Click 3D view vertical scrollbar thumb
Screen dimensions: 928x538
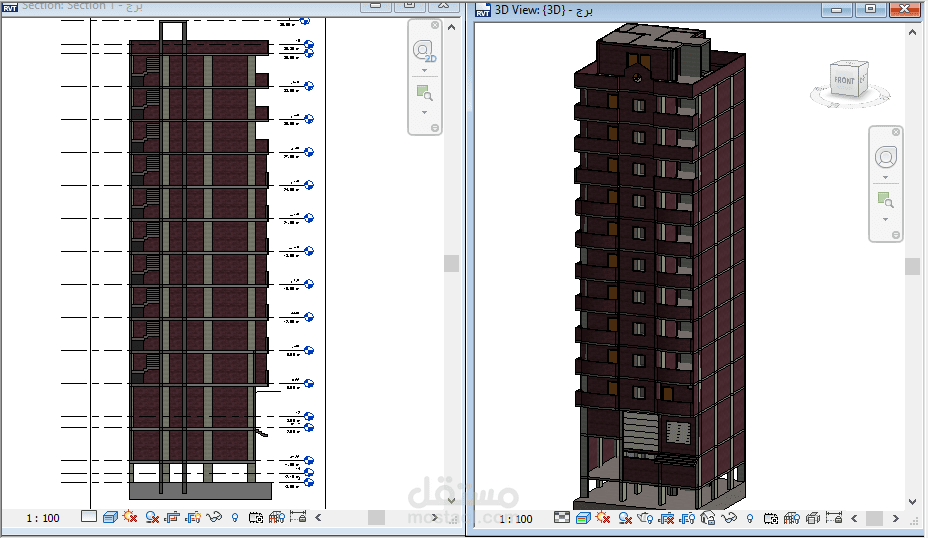[913, 266]
